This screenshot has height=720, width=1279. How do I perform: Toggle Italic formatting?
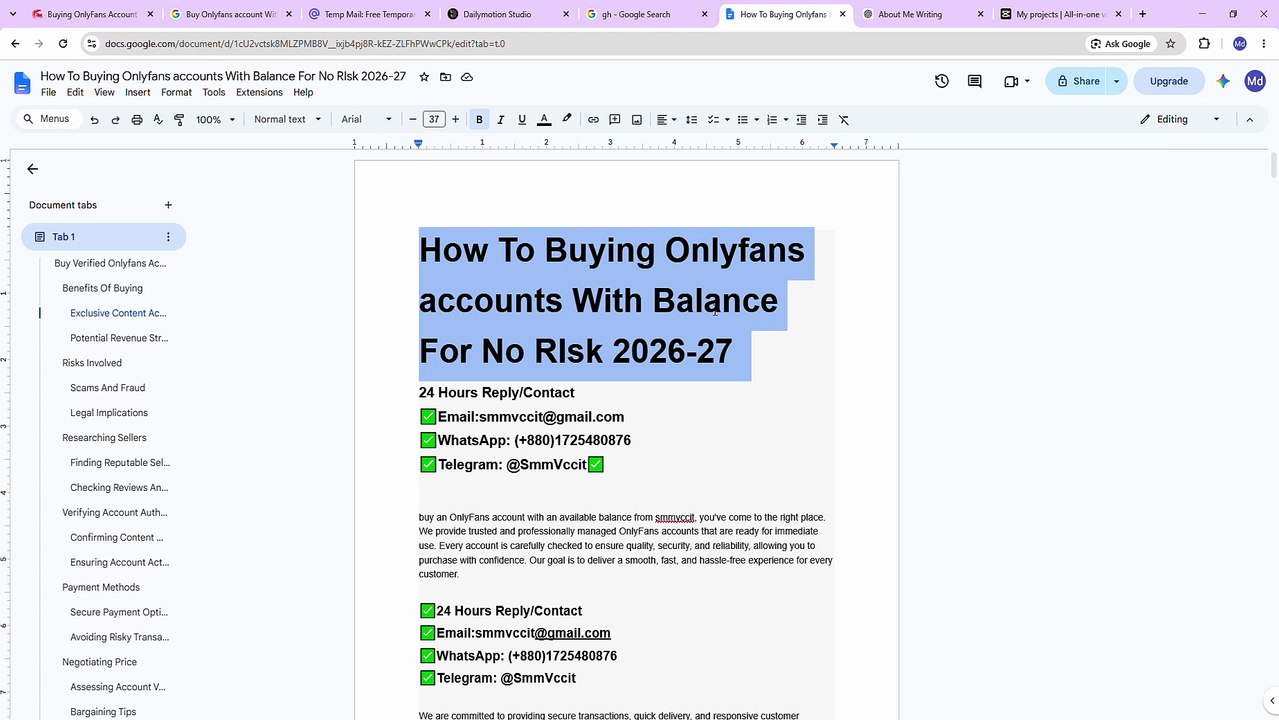[501, 119]
